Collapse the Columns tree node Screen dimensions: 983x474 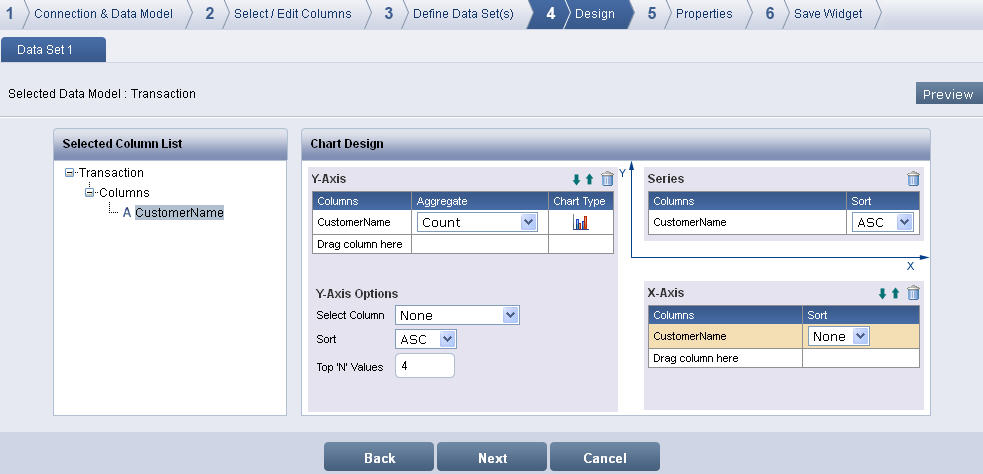[x=89, y=192]
